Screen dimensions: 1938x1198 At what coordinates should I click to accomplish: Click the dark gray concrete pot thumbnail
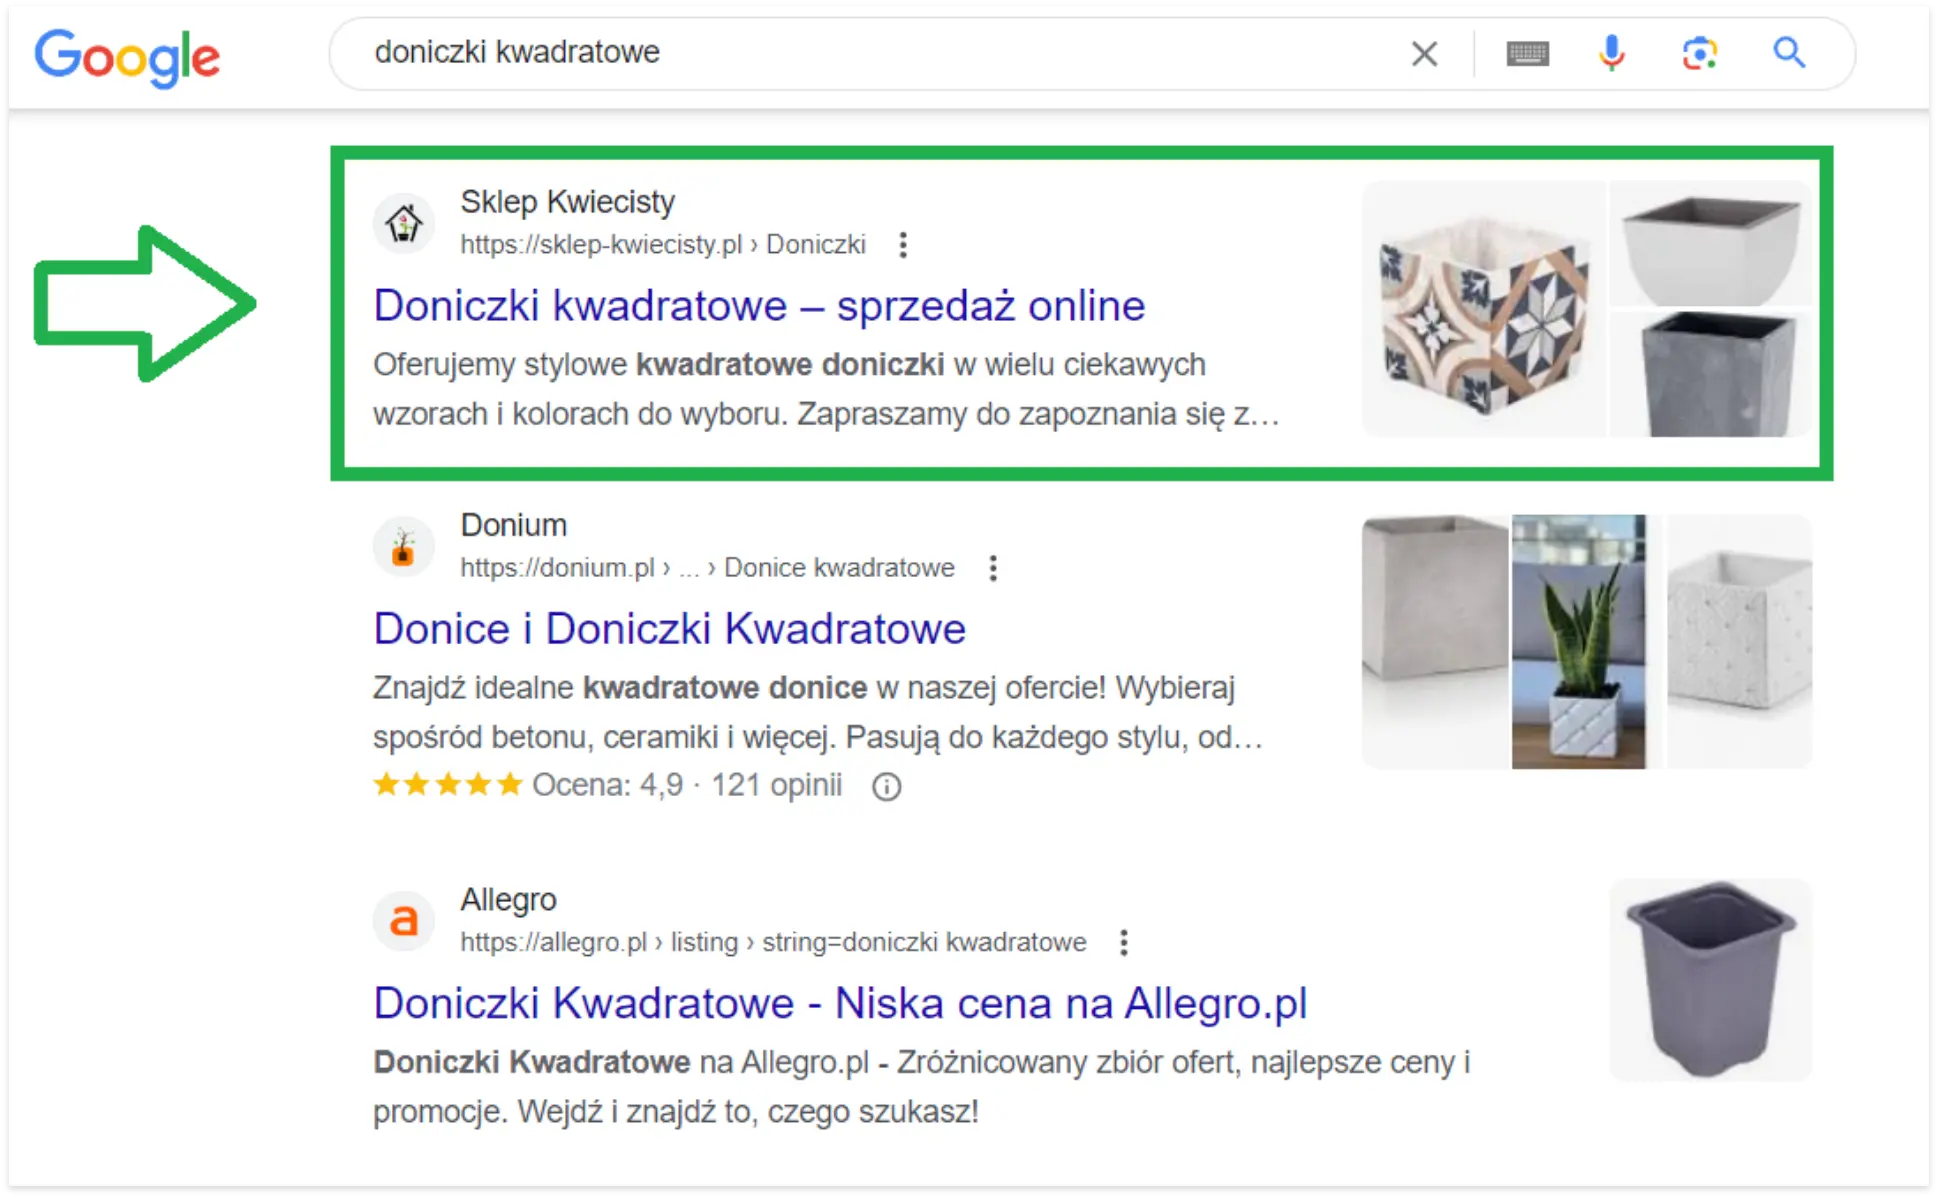(1710, 374)
